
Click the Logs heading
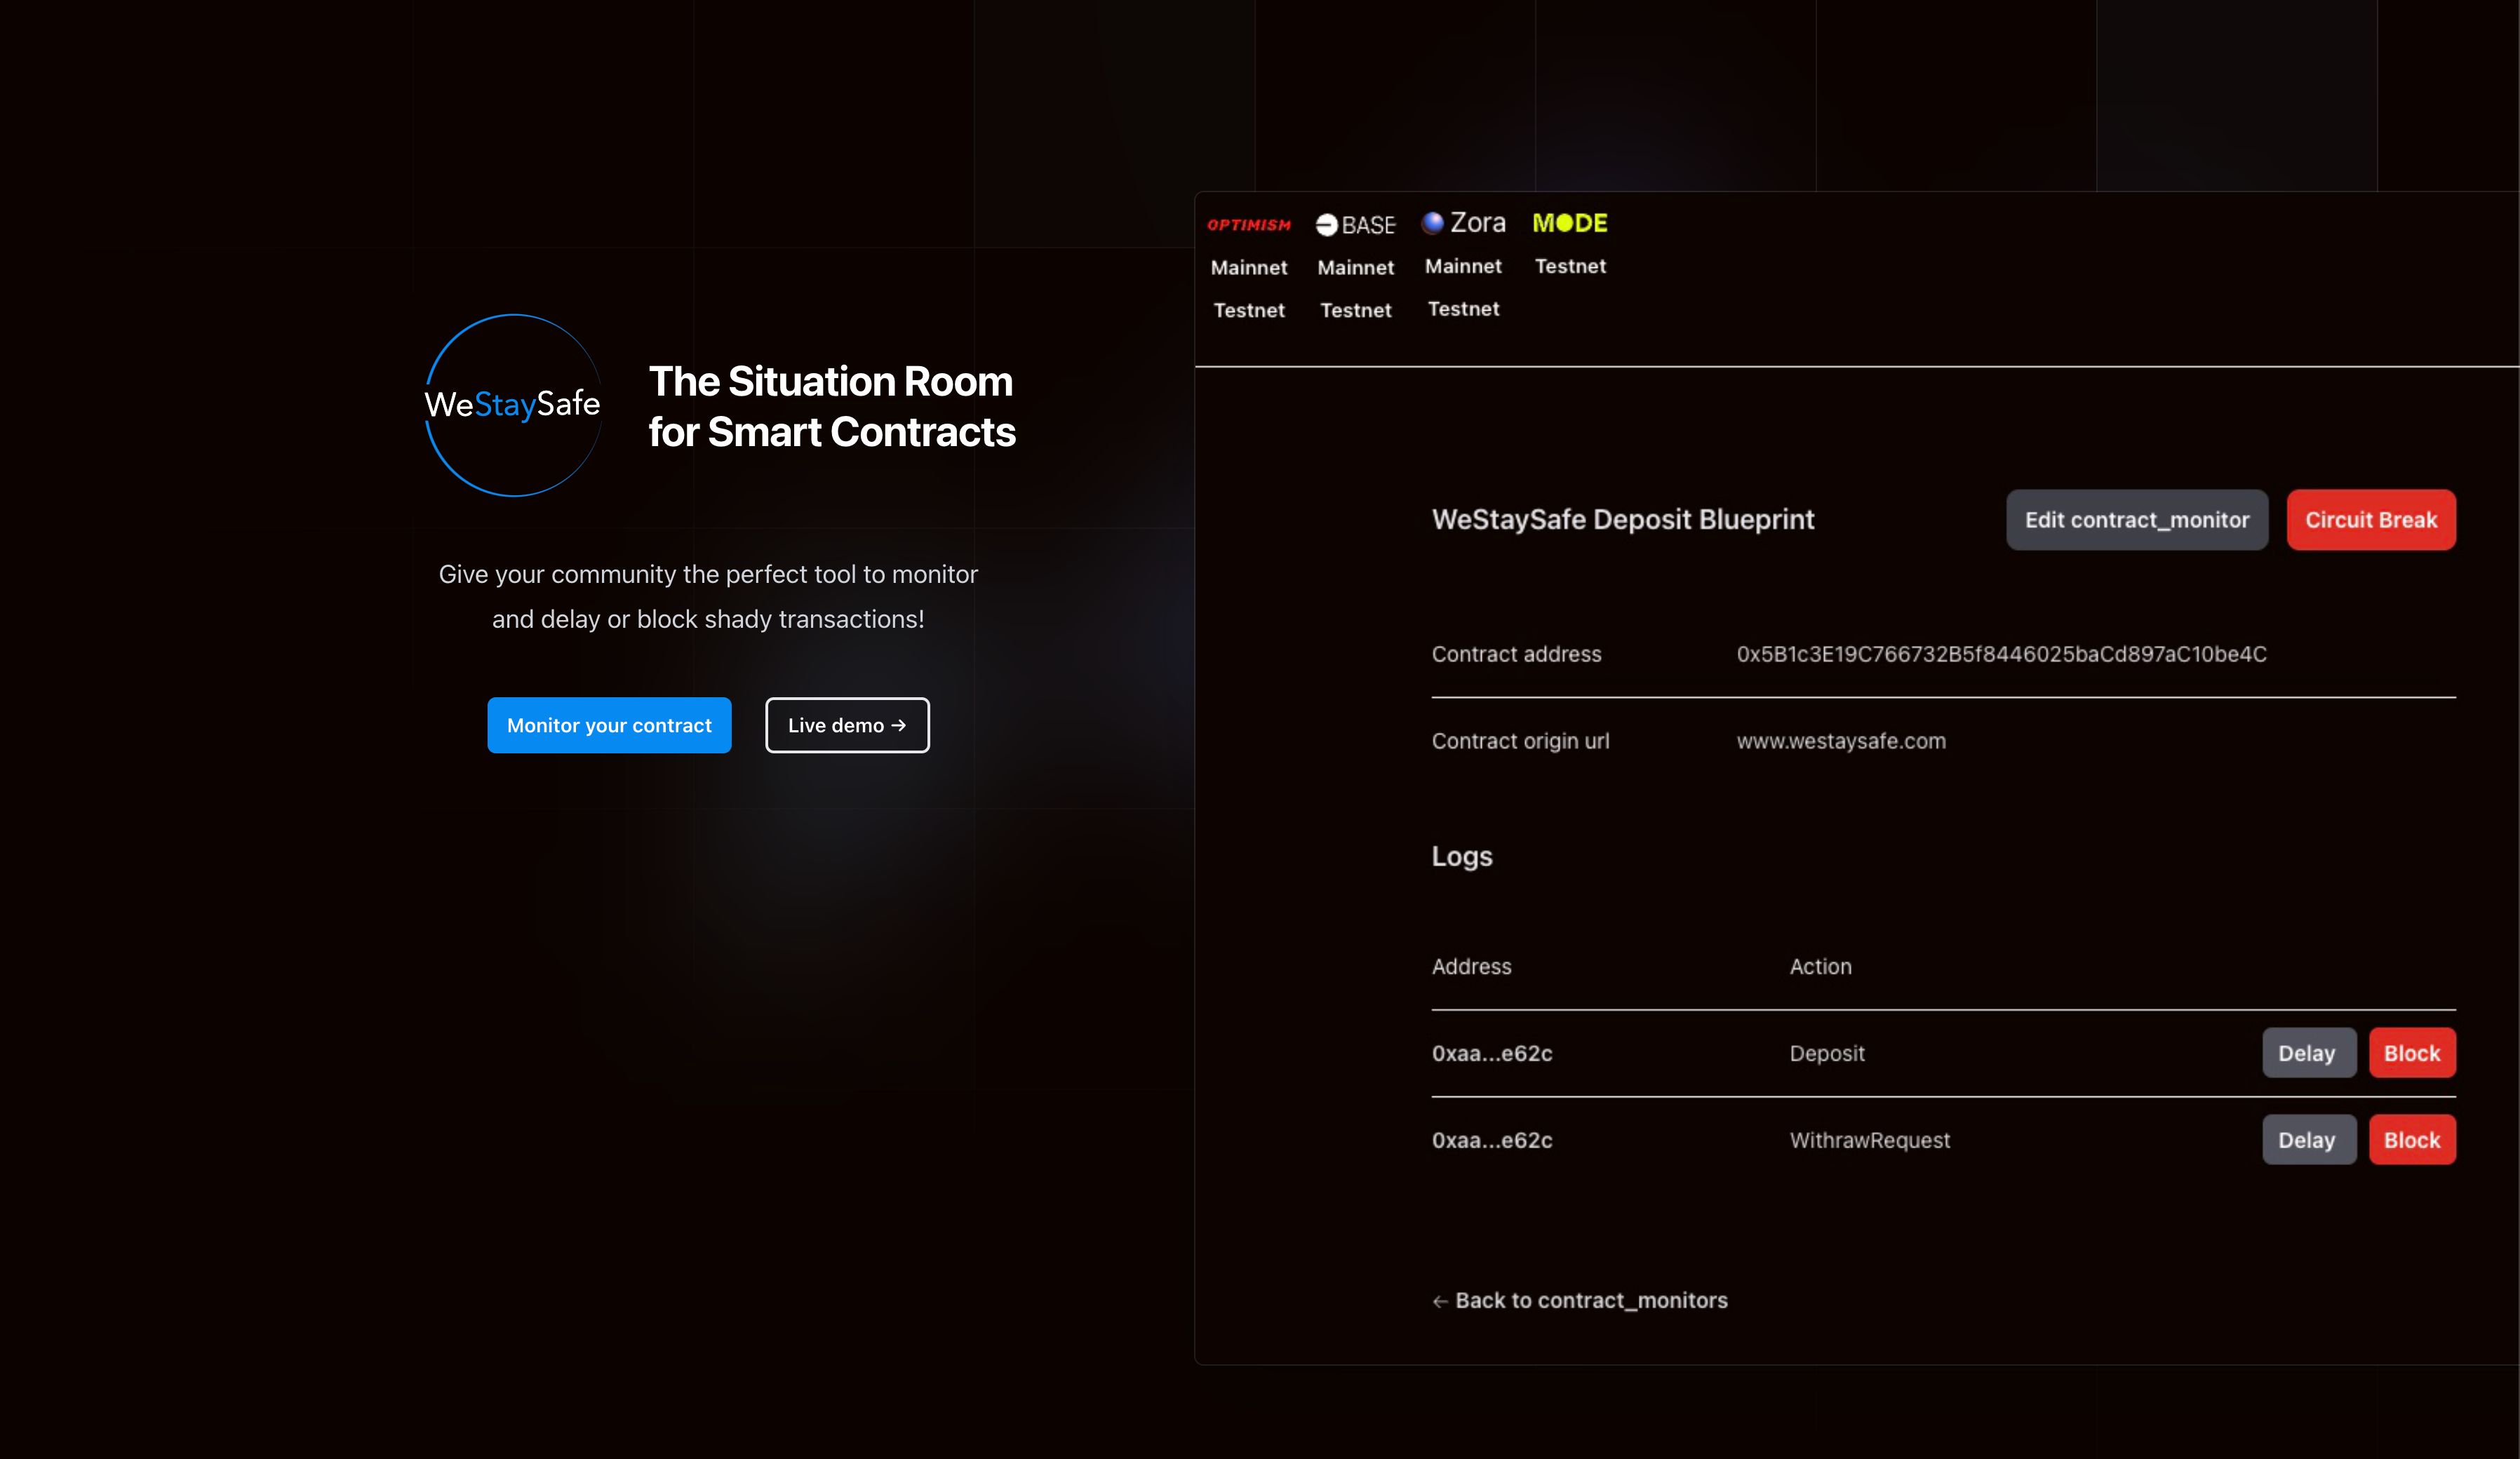tap(1461, 857)
